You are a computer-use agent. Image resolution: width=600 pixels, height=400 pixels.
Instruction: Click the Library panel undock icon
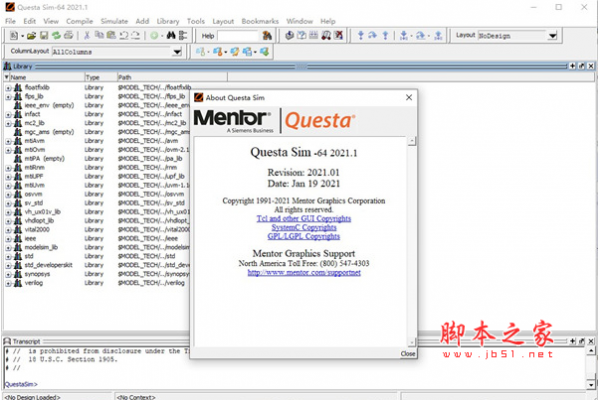(582, 66)
